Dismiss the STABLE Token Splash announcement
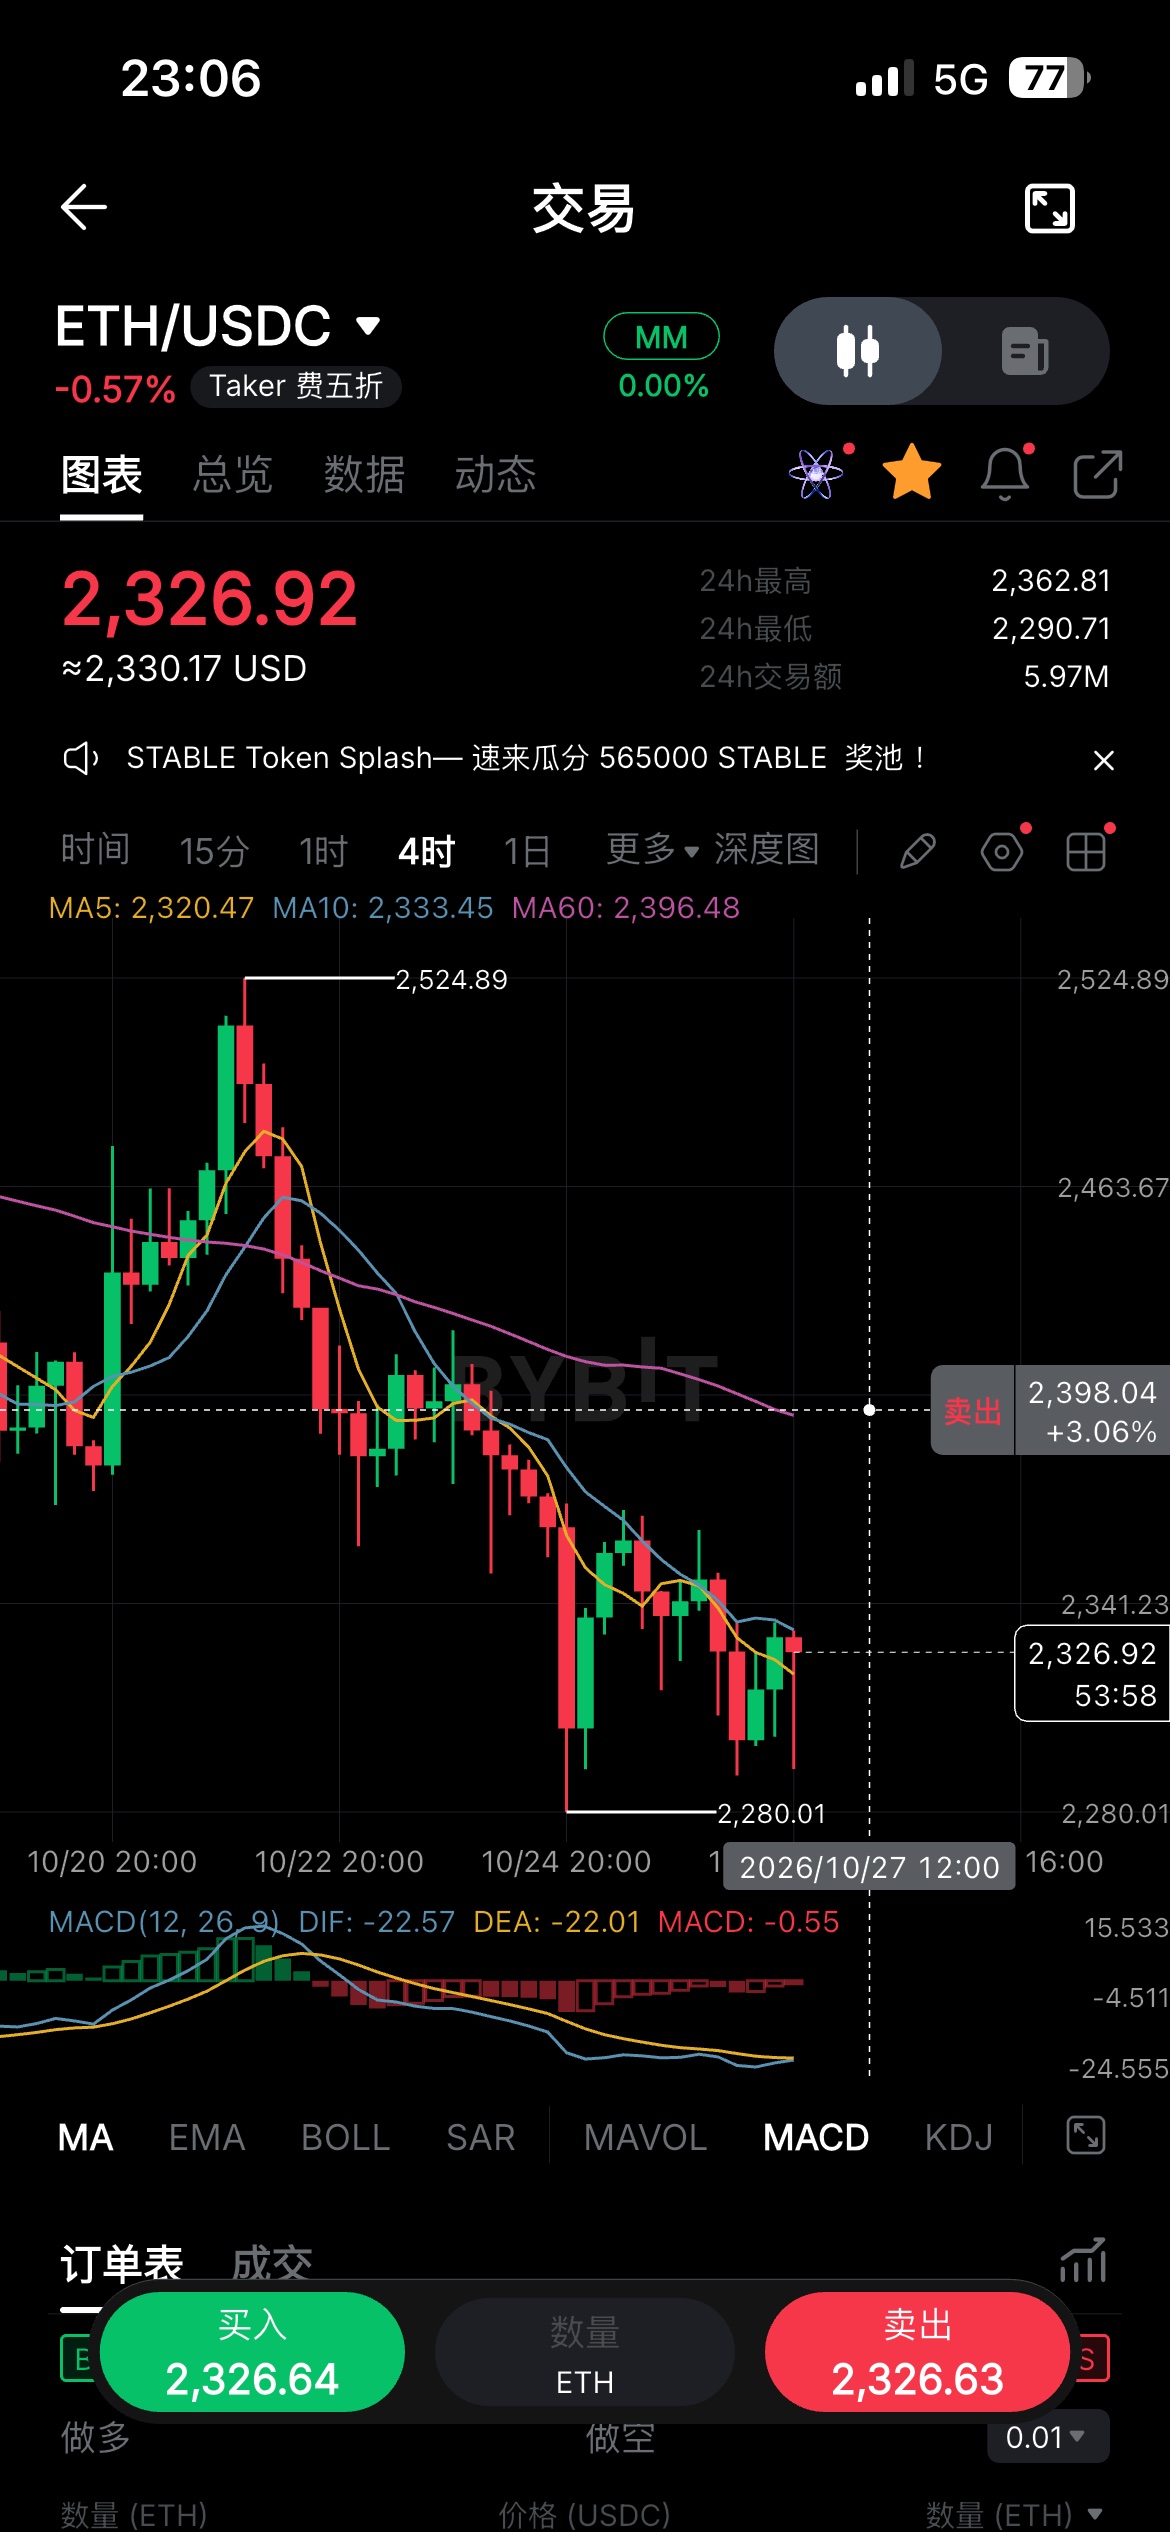 point(1104,760)
